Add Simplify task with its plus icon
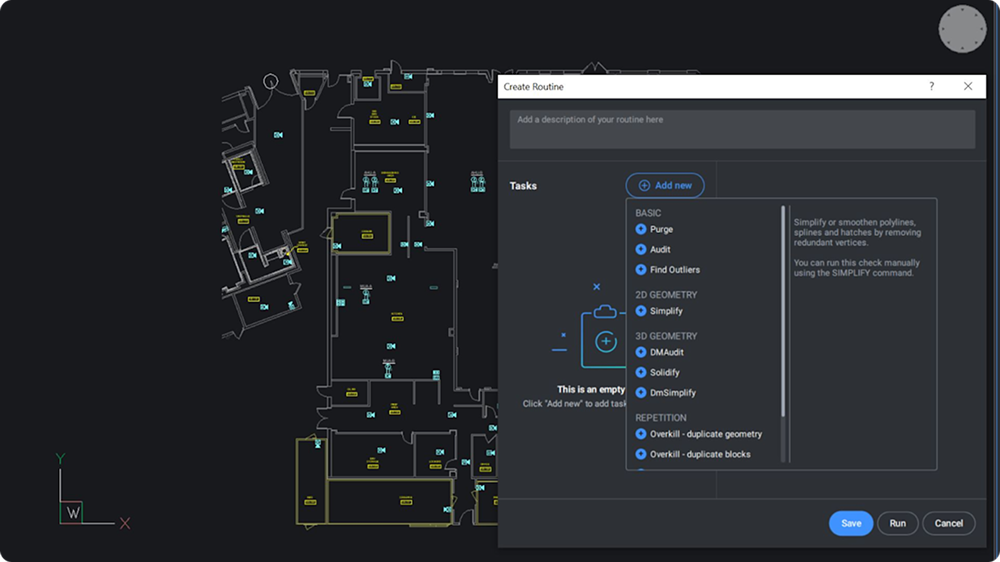1000x562 pixels. pos(641,311)
